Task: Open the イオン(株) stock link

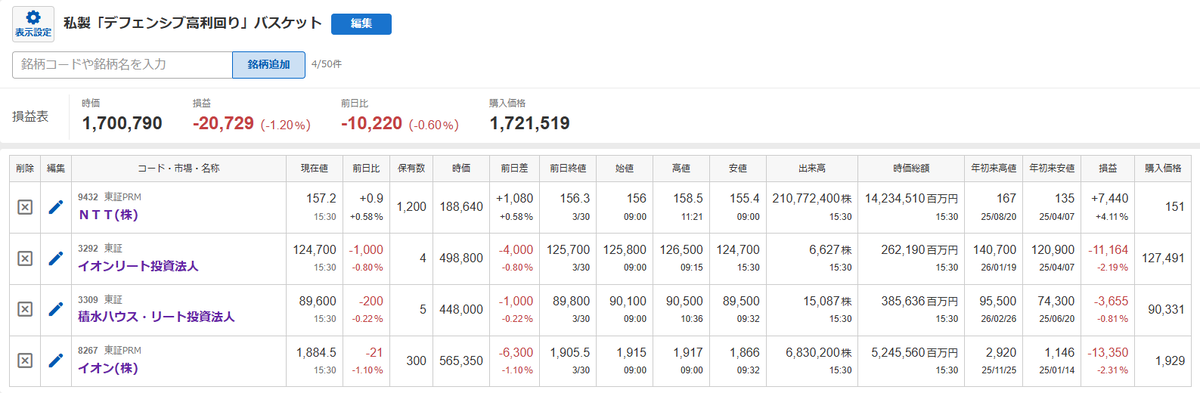Action: point(107,367)
